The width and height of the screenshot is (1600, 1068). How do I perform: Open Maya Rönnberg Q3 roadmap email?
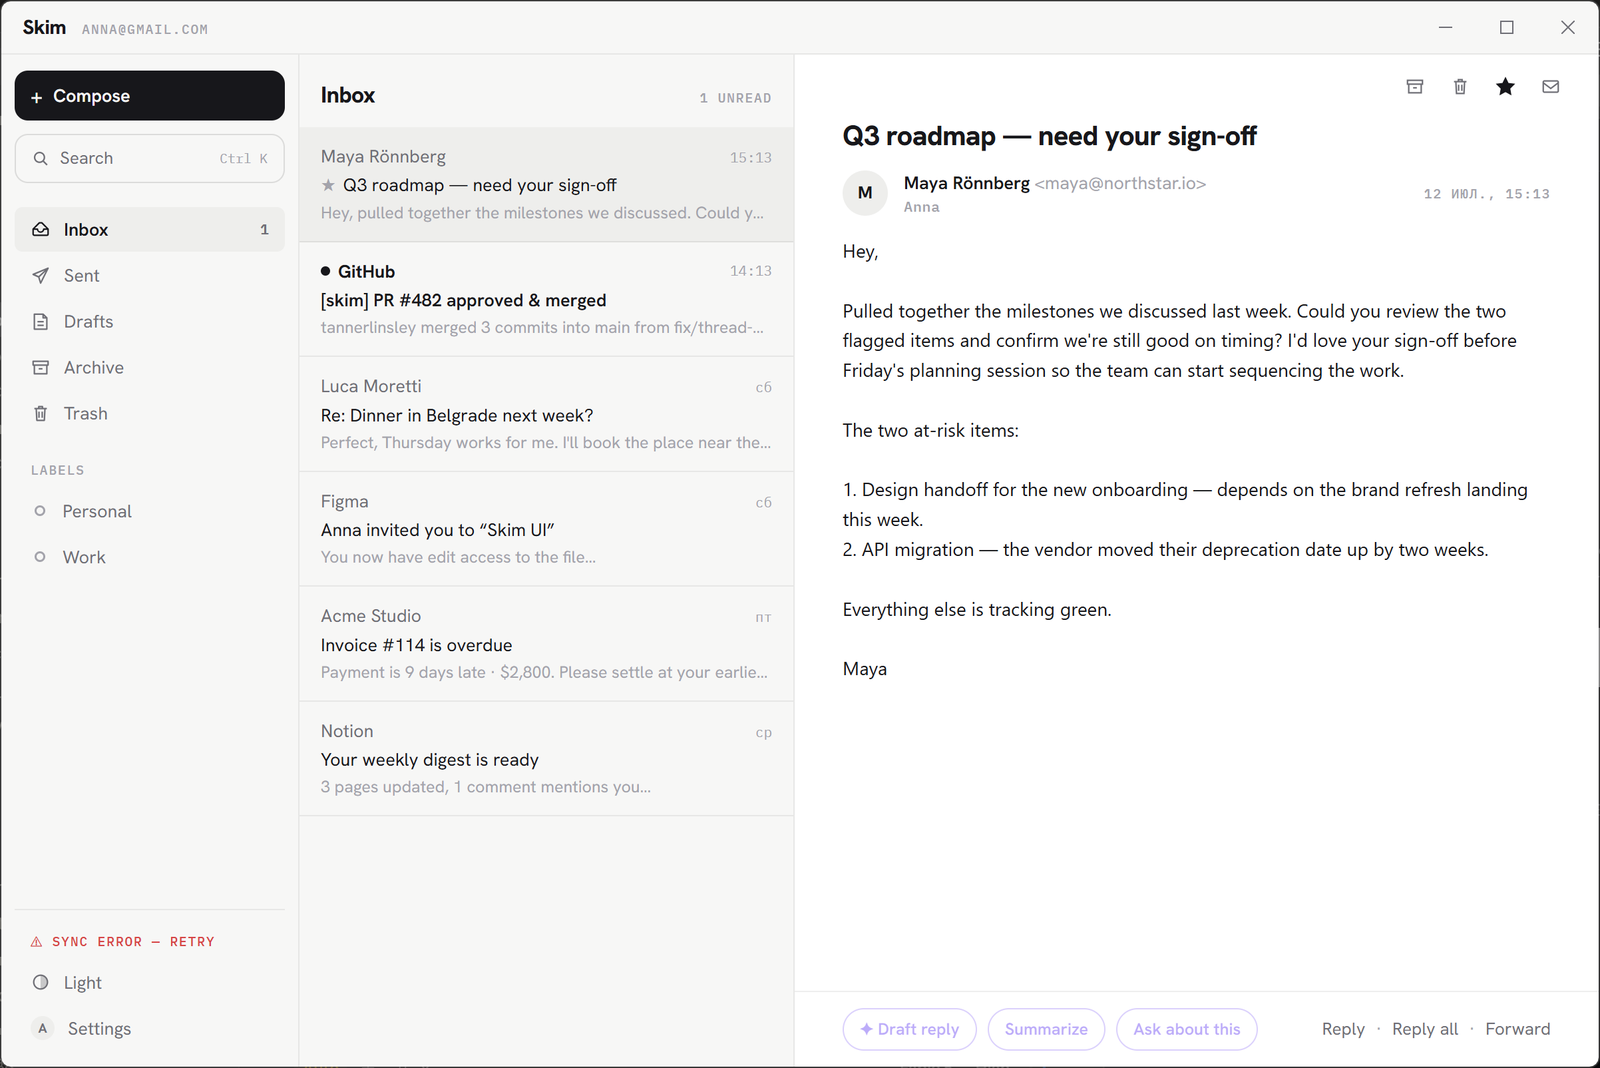click(x=546, y=185)
